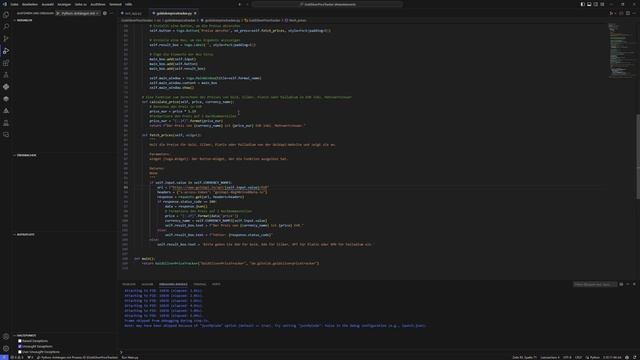This screenshot has height=360, width=640.
Task: Click the UTF-8 encoding in status bar
Action: tap(567, 357)
